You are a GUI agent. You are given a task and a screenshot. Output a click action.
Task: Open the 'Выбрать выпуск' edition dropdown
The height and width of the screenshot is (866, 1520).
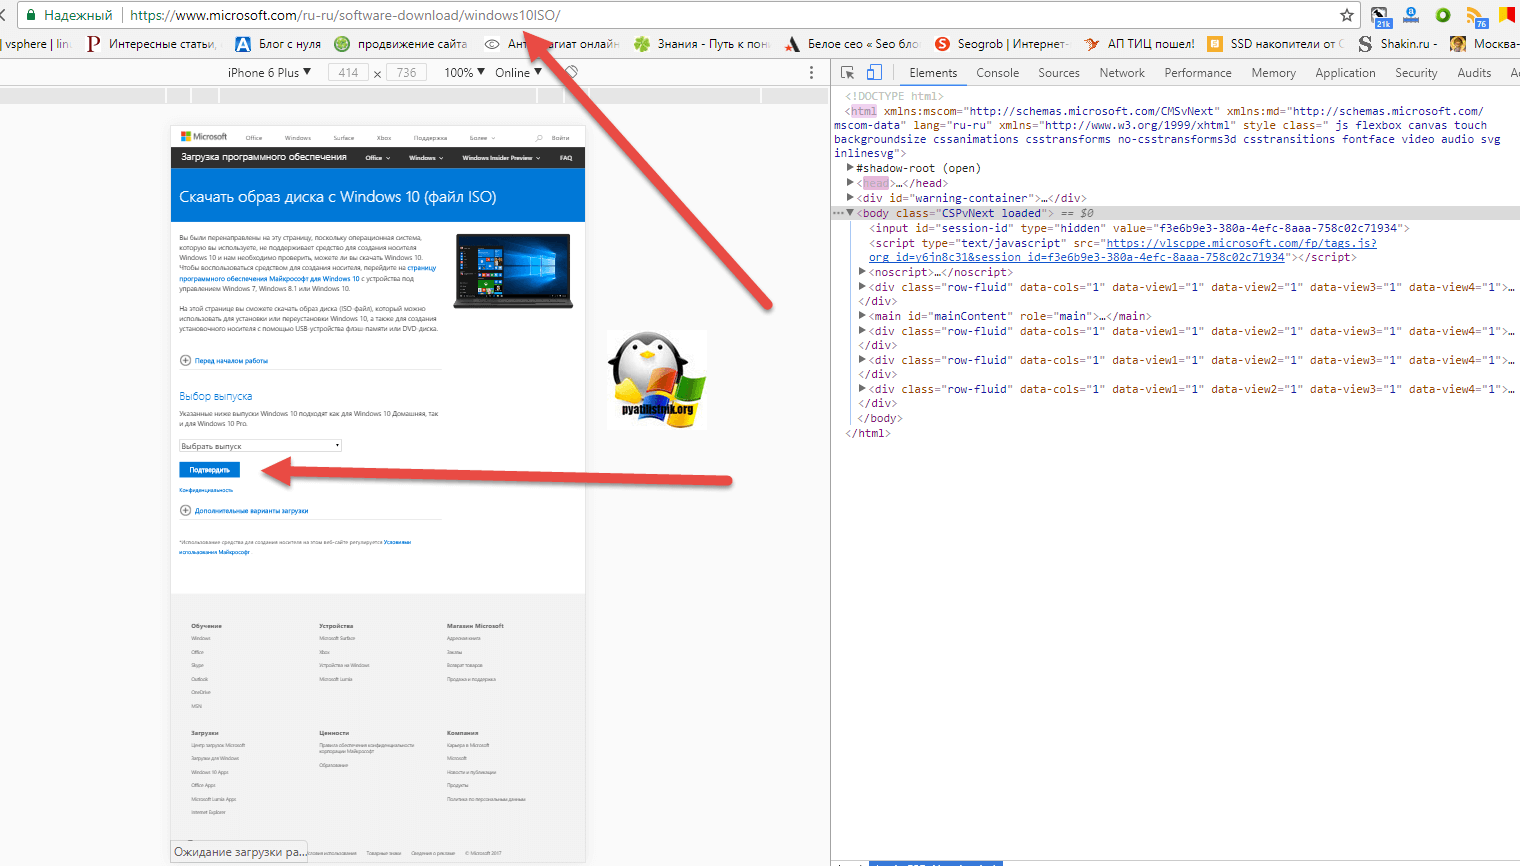260,446
